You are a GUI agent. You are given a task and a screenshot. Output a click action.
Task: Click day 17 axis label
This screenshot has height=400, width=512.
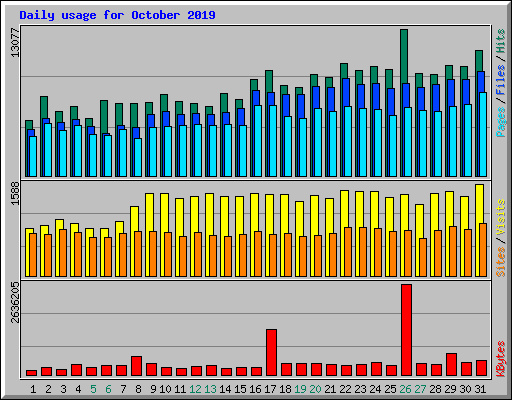270,389
